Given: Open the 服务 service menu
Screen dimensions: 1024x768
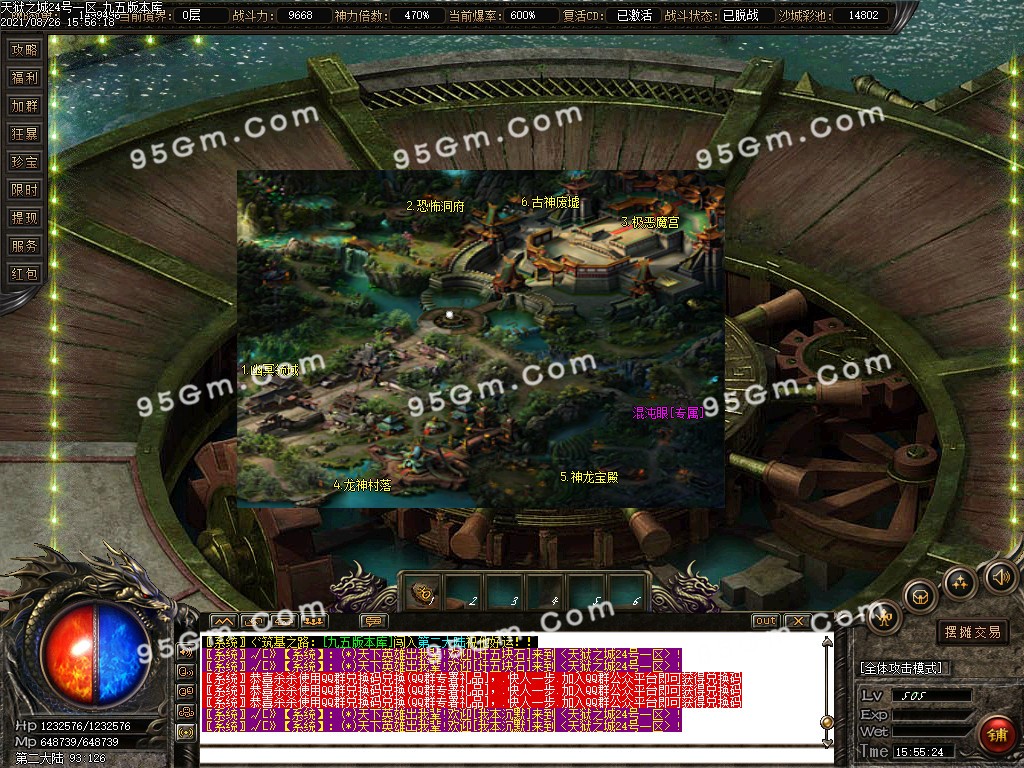Looking at the screenshot, I should 24,246.
